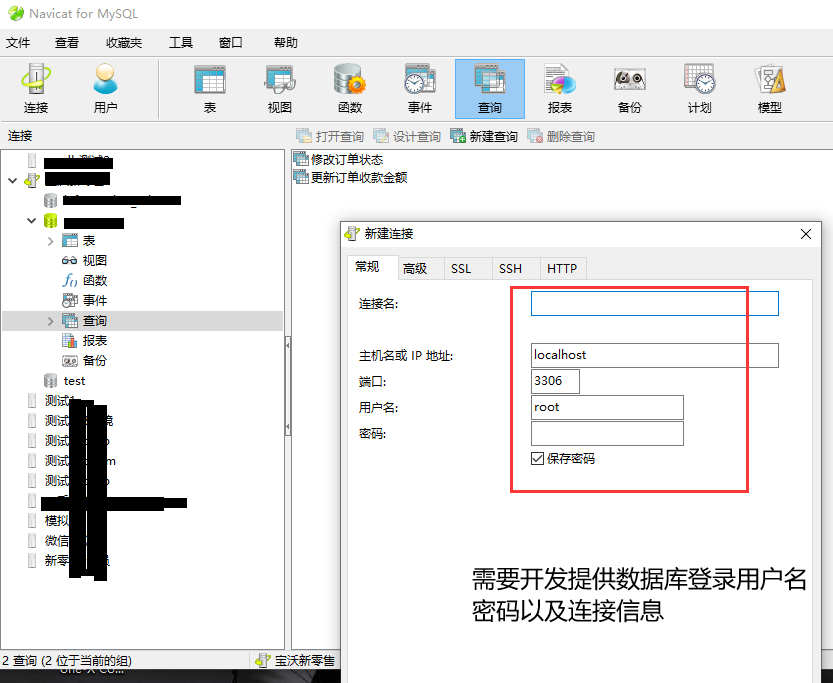Click the port field showing 3306
Image resolution: width=833 pixels, height=683 pixels.
click(x=555, y=381)
